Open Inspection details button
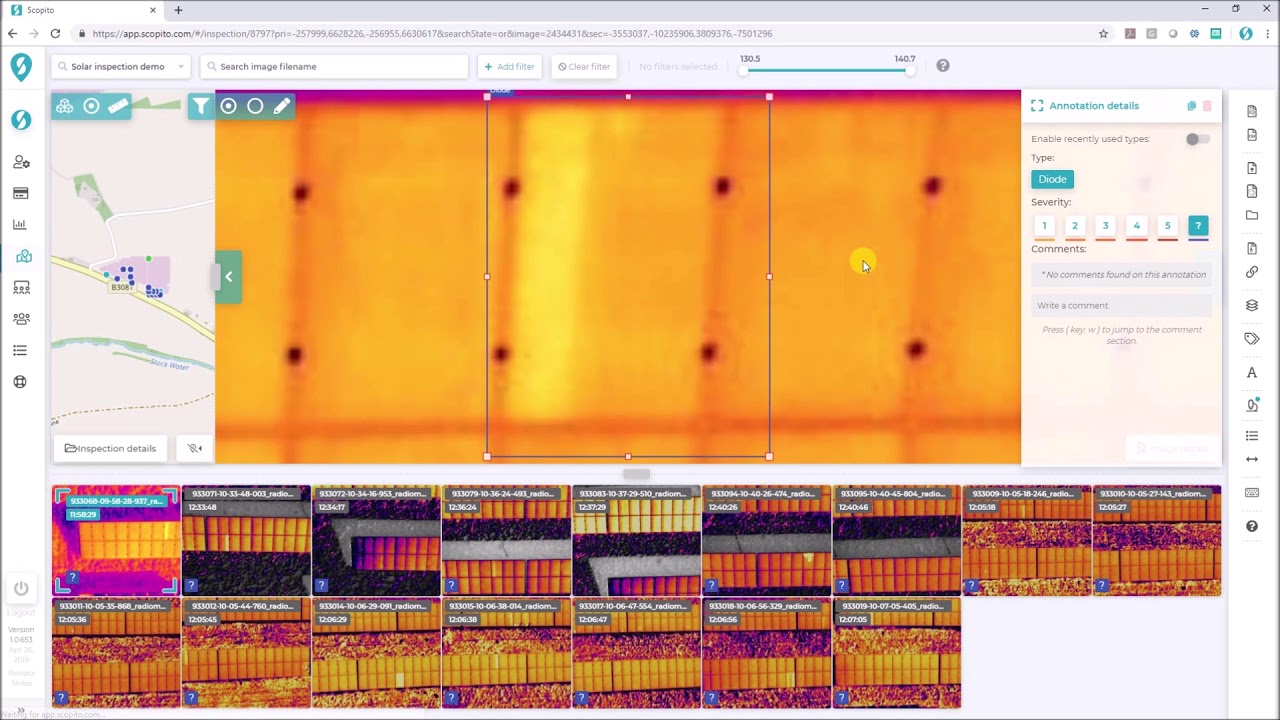The width and height of the screenshot is (1280, 720). click(x=110, y=449)
